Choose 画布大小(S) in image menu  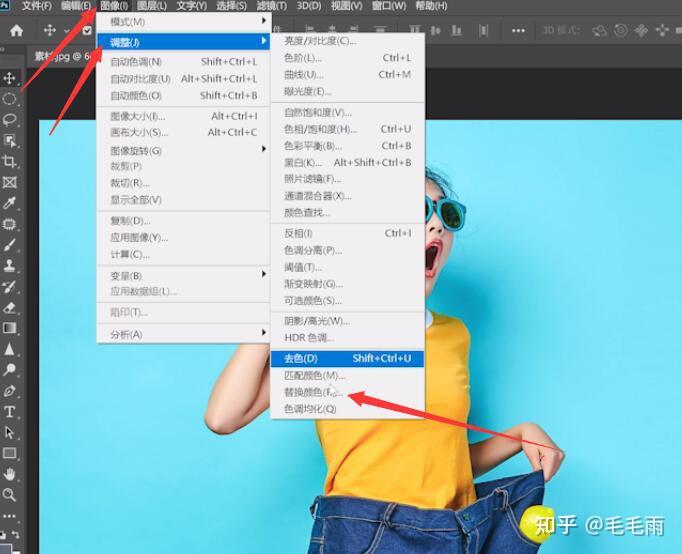[184, 132]
